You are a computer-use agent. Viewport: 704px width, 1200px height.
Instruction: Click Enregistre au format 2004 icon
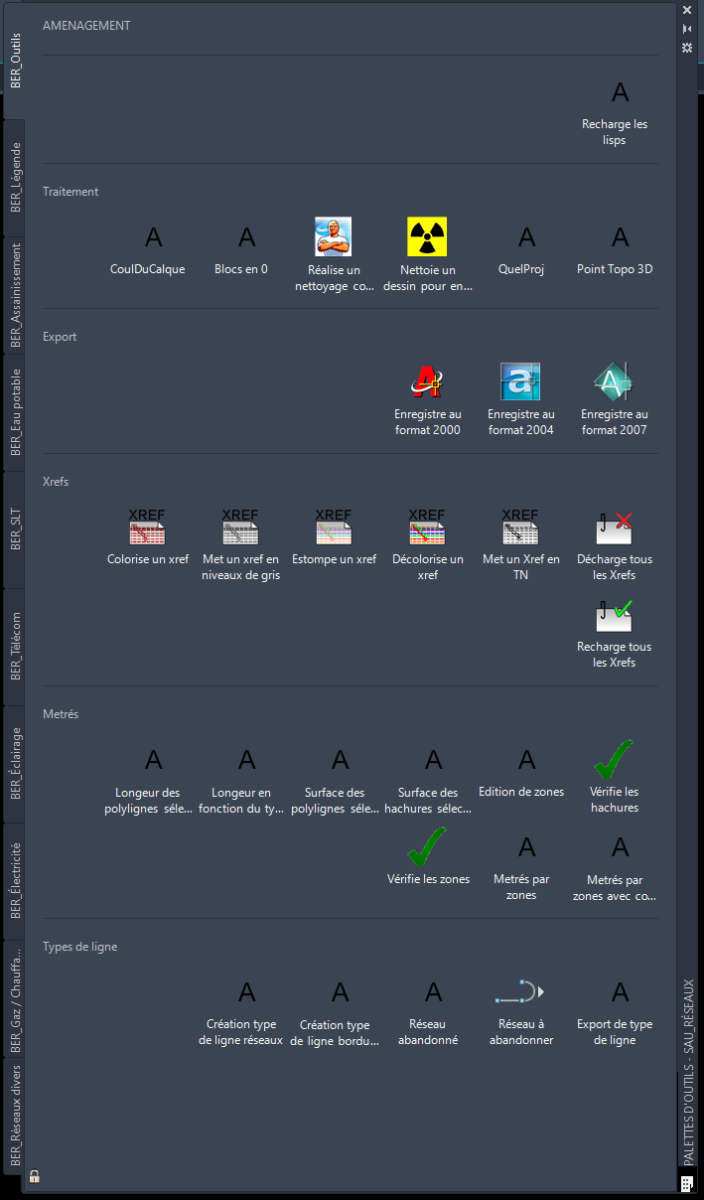pyautogui.click(x=521, y=382)
